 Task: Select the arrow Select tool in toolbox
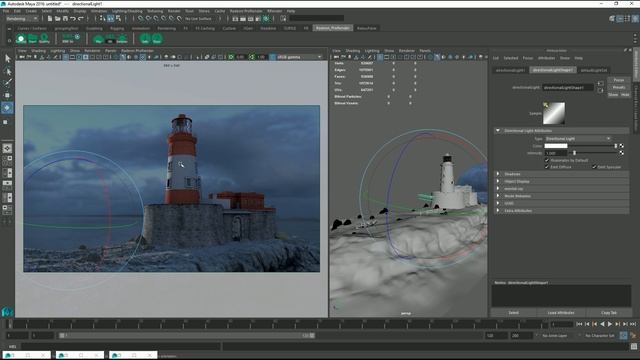click(7, 58)
